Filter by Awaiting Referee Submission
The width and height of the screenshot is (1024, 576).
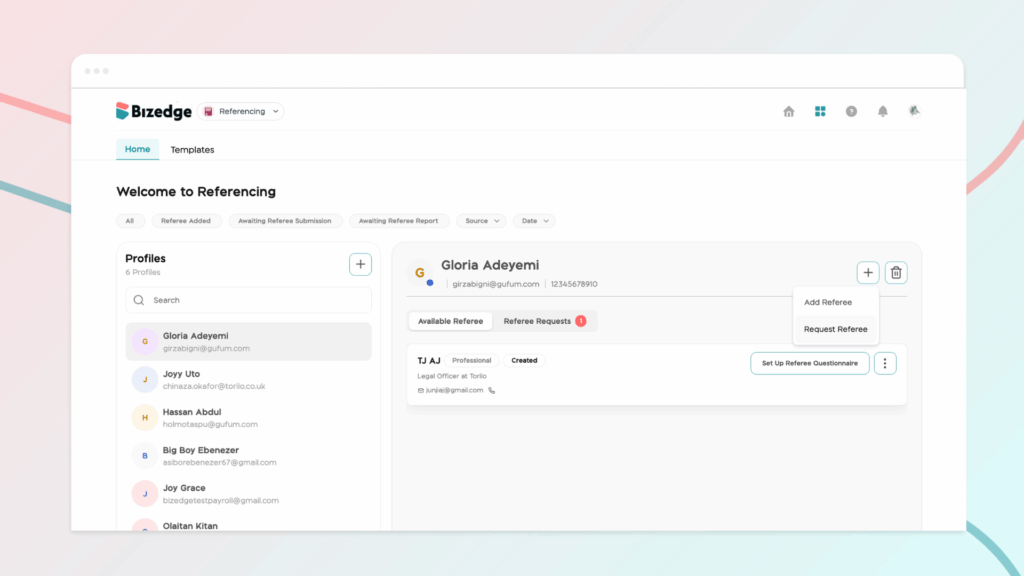pos(285,221)
